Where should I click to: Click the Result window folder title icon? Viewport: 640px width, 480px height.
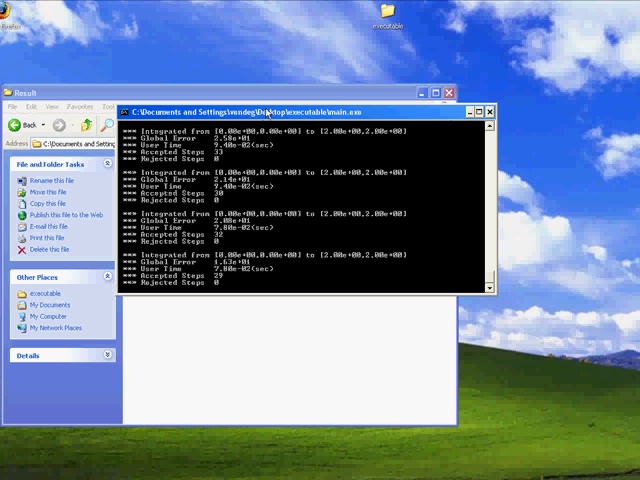(x=8, y=93)
